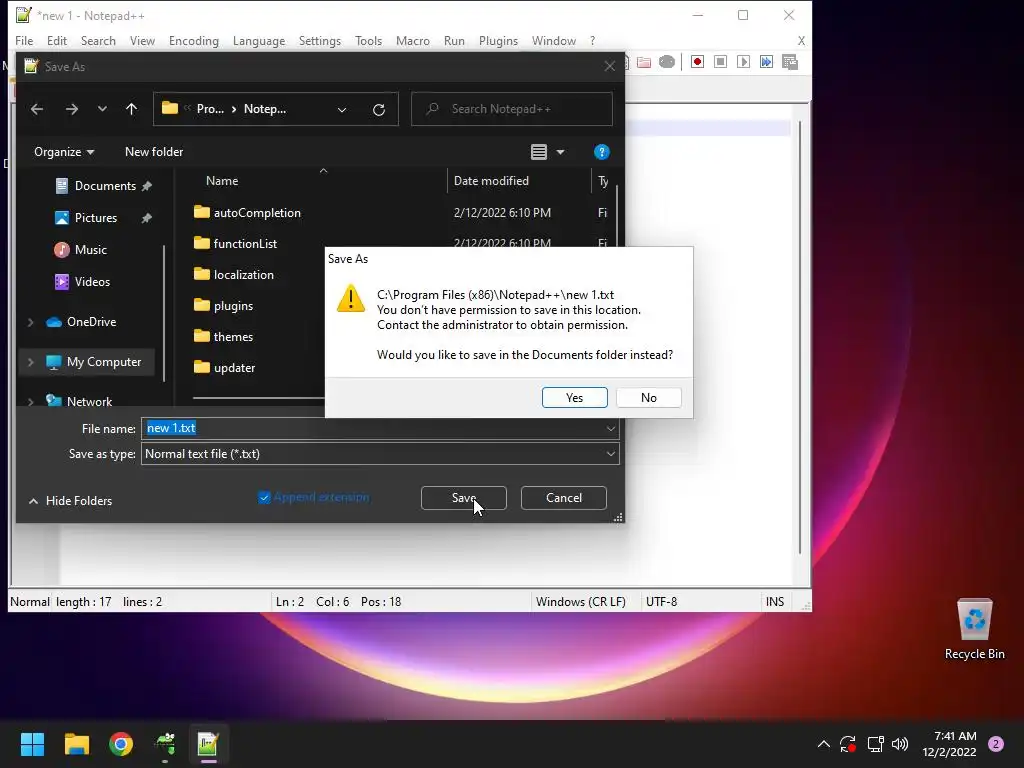Expand OneDrive in the navigation tree
The width and height of the screenshot is (1024, 768).
(x=31, y=322)
